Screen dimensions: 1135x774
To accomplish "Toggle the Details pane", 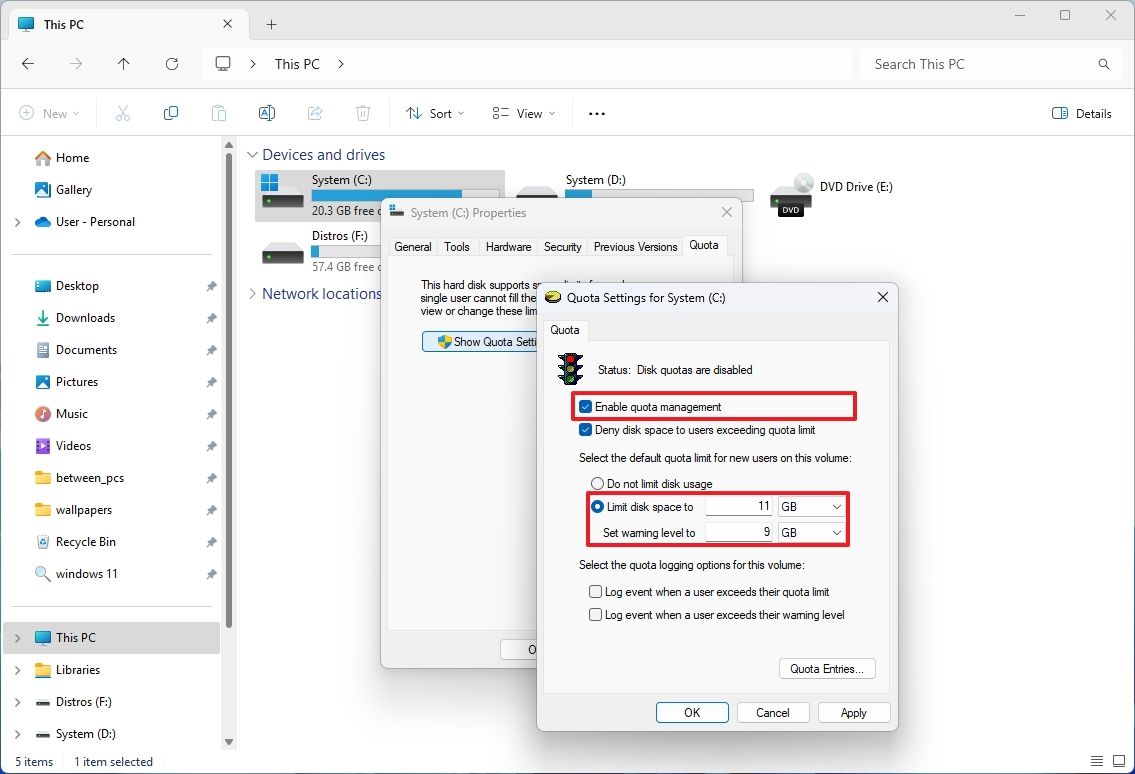I will 1081,113.
